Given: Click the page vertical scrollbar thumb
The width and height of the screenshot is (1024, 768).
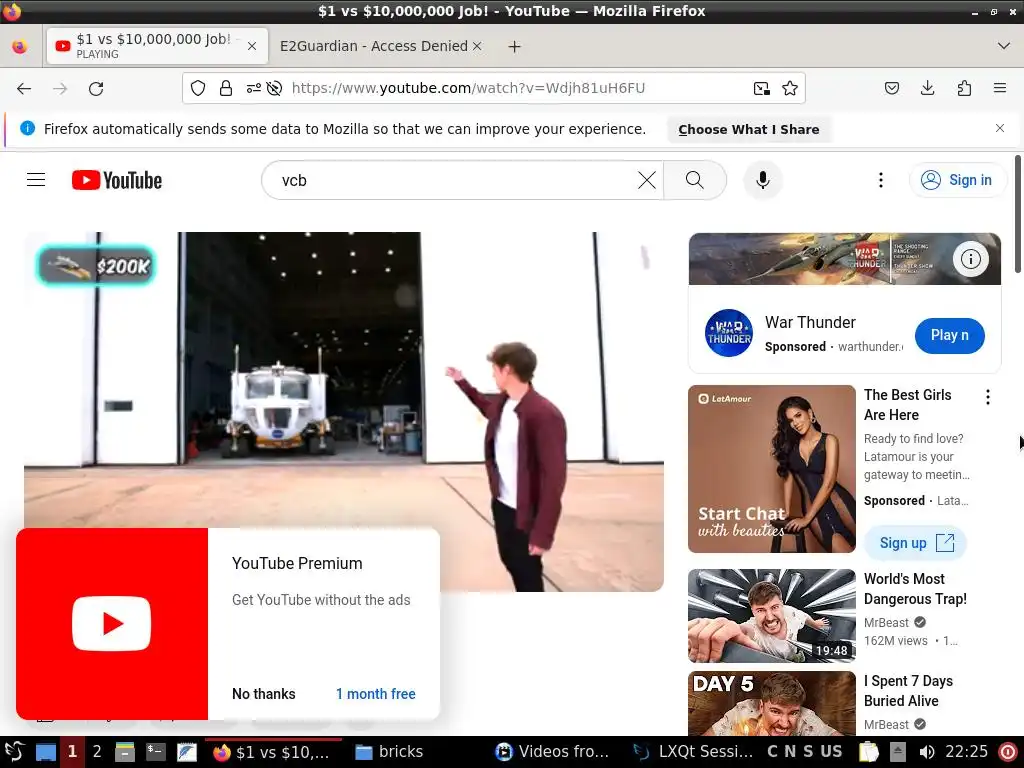Looking at the screenshot, I should tap(1017, 214).
